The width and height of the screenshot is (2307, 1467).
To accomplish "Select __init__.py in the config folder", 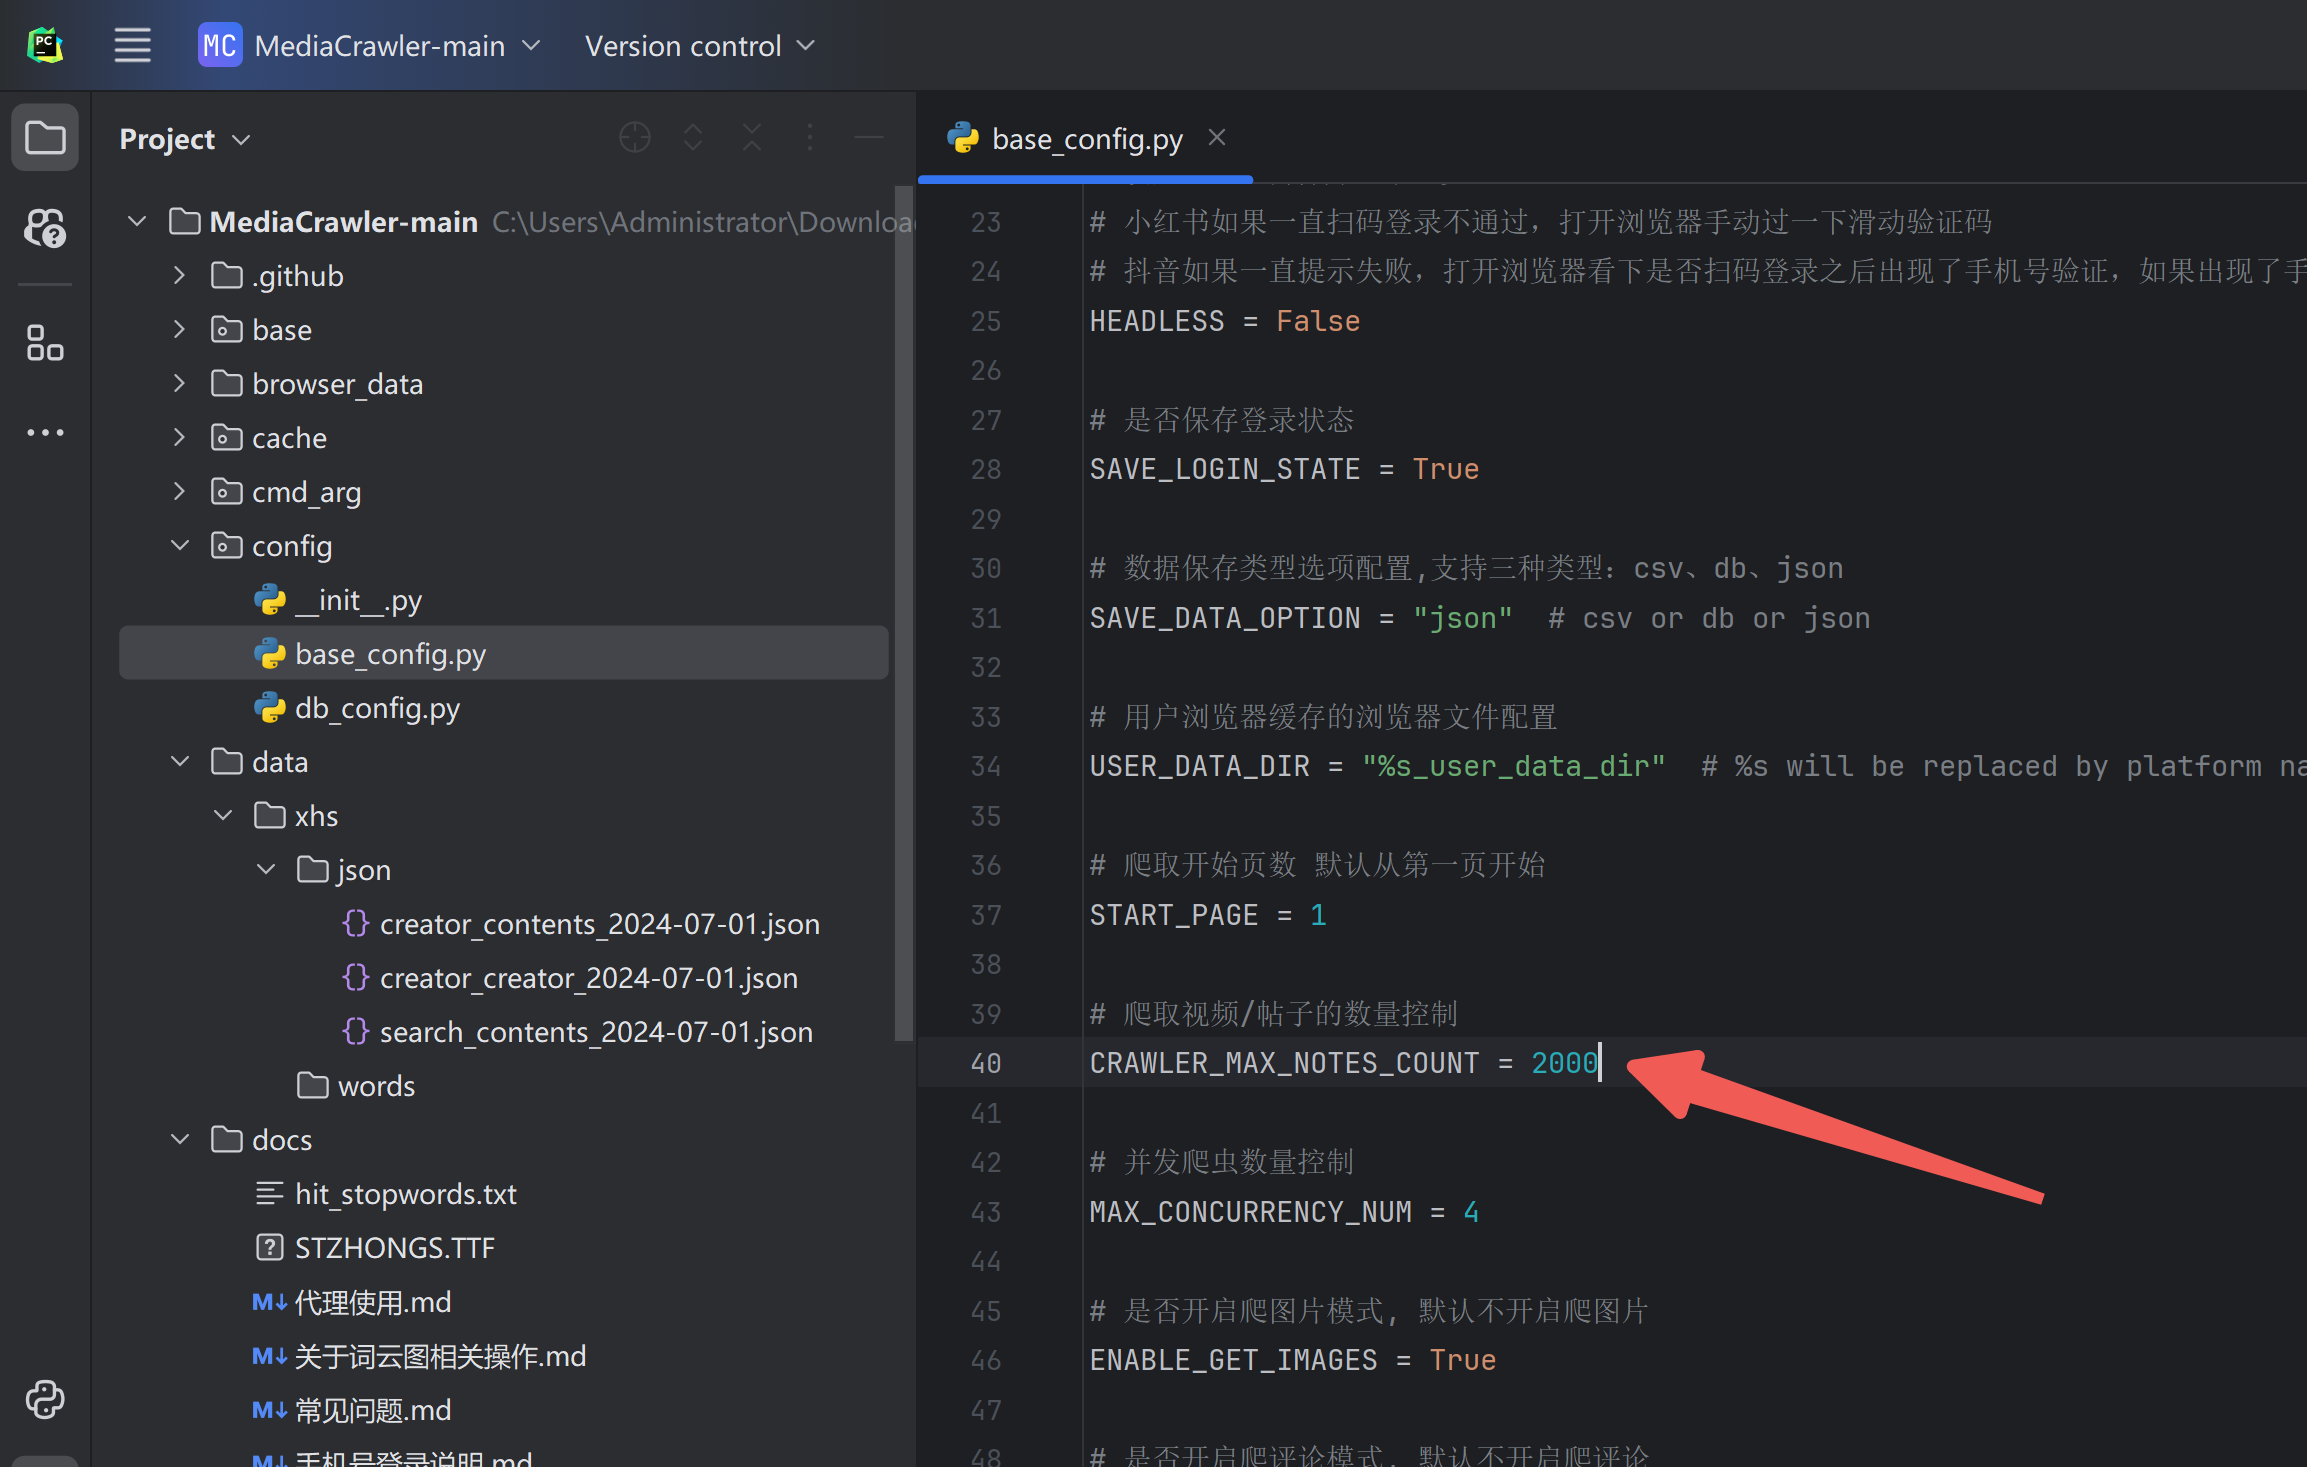I will click(338, 600).
